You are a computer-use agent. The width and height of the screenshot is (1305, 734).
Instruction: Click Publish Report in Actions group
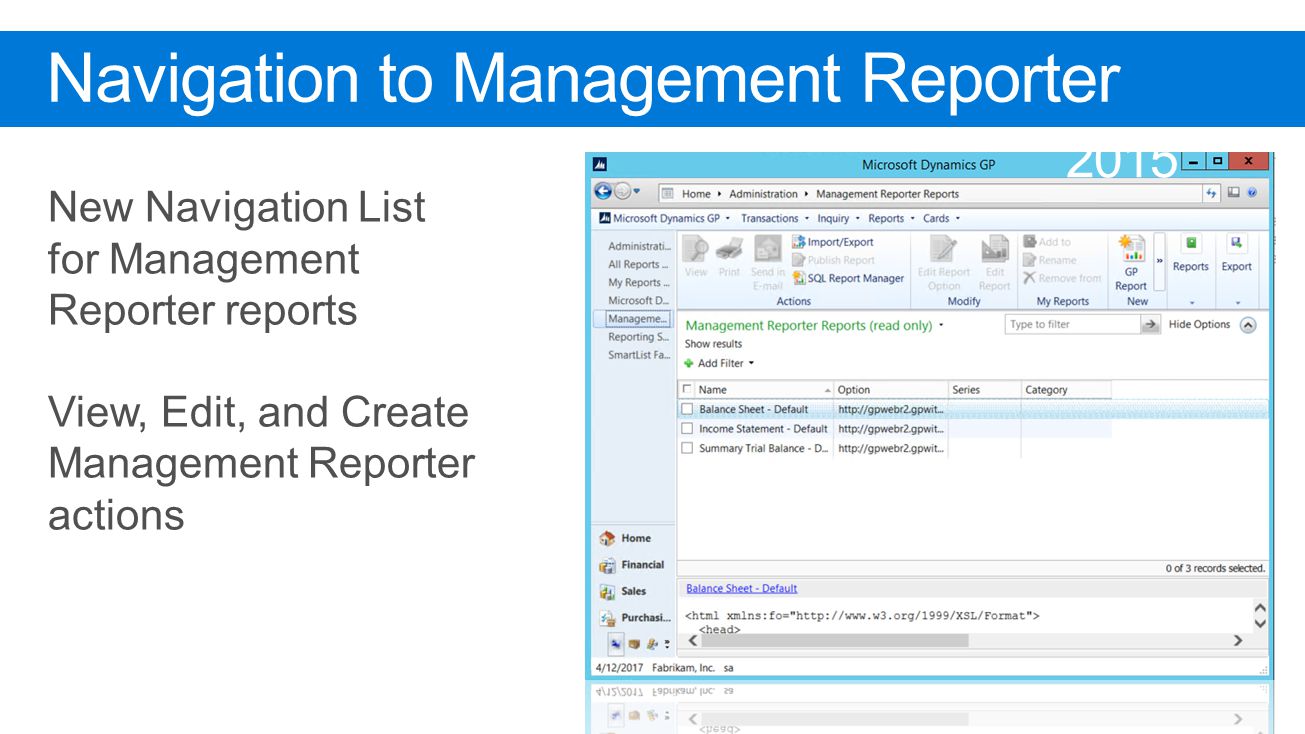[x=833, y=260]
